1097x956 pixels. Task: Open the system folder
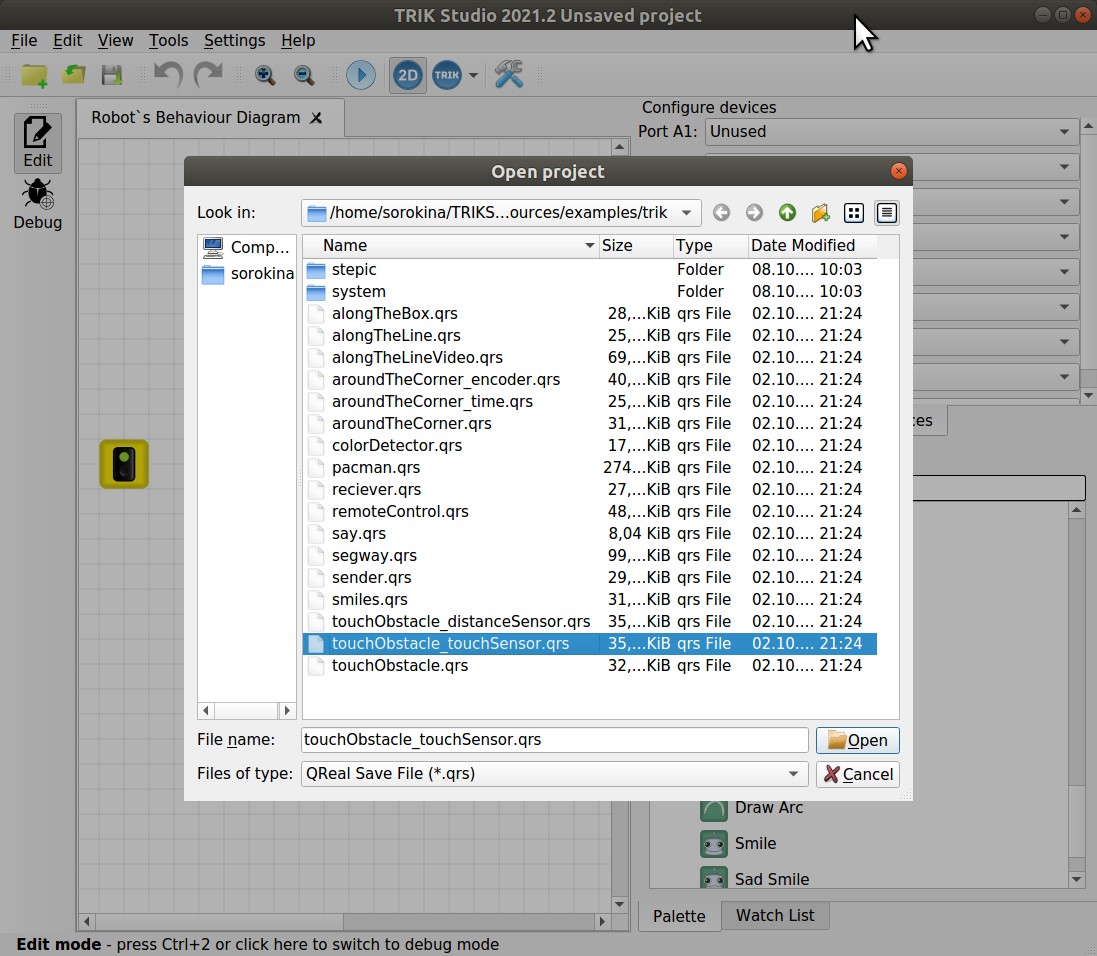(590, 291)
